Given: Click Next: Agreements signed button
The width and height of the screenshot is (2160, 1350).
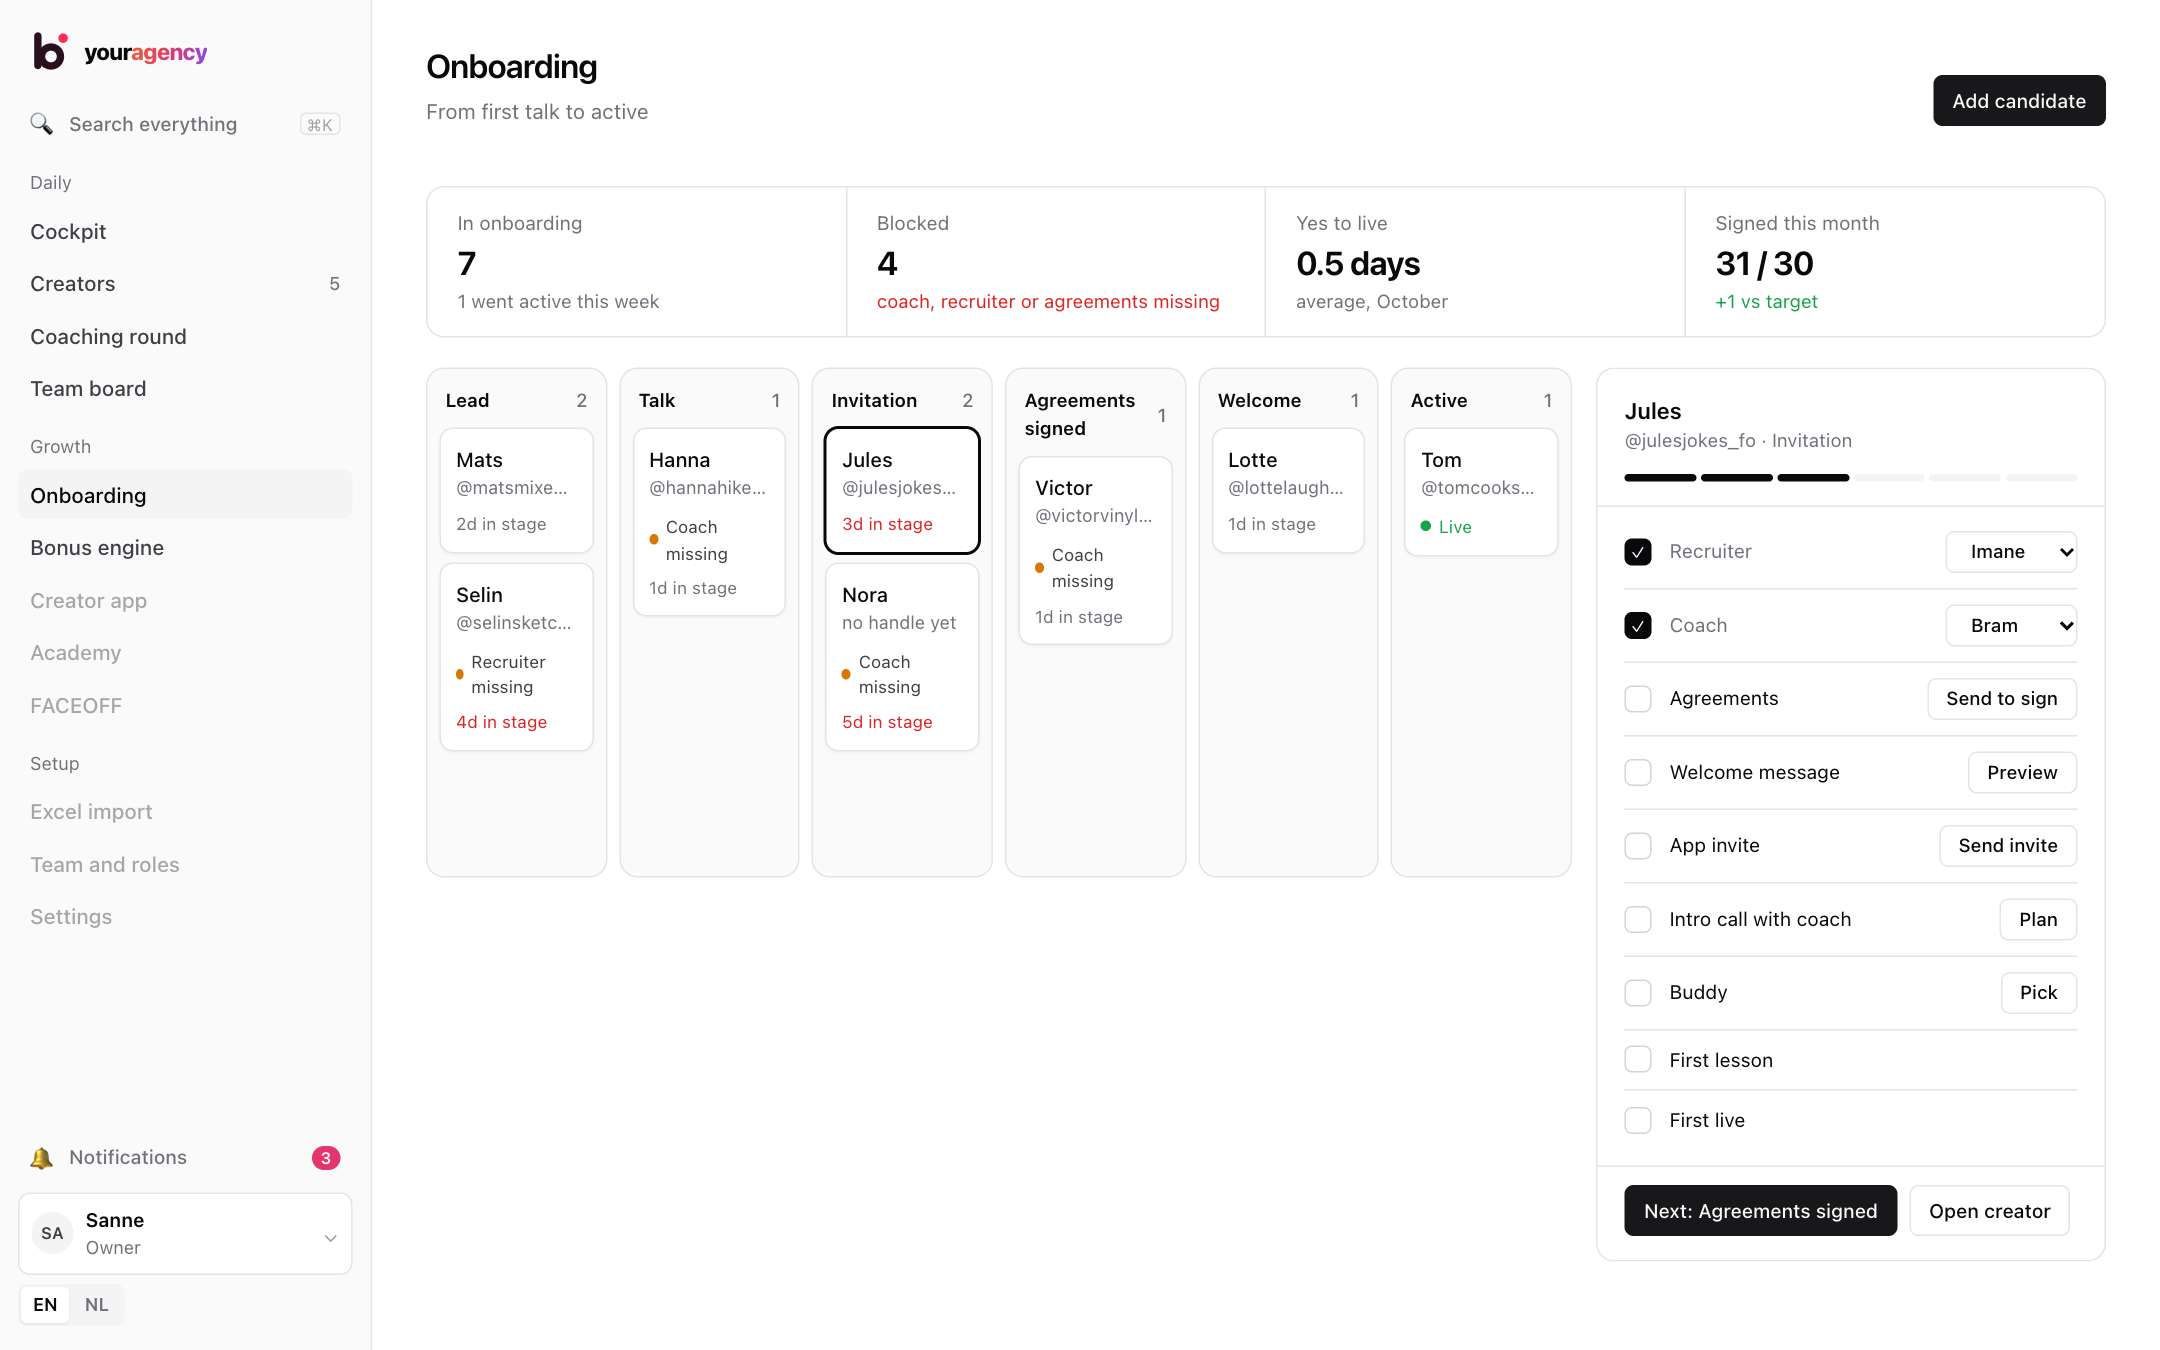Looking at the screenshot, I should coord(1760,1211).
